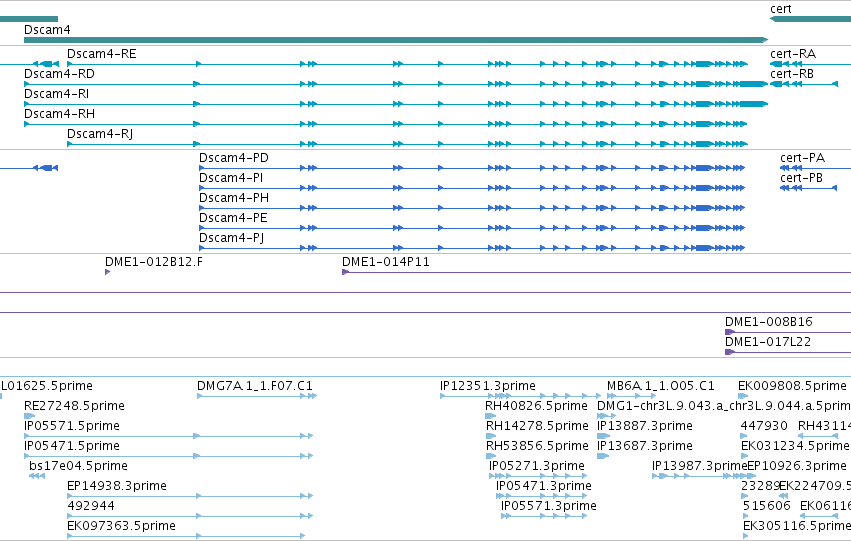Click DME1-012B12.F purple arrow glyph
851x541 pixels.
(107, 272)
